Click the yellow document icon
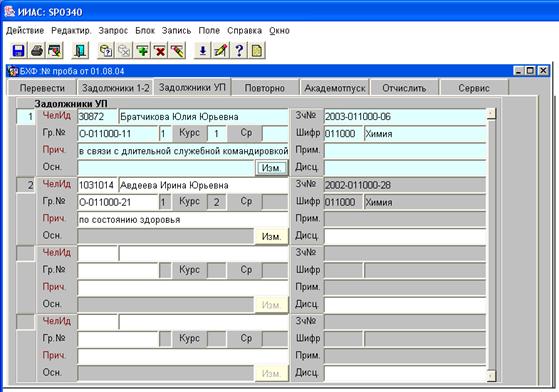Image resolution: width=559 pixels, height=392 pixels. pyautogui.click(x=257, y=50)
